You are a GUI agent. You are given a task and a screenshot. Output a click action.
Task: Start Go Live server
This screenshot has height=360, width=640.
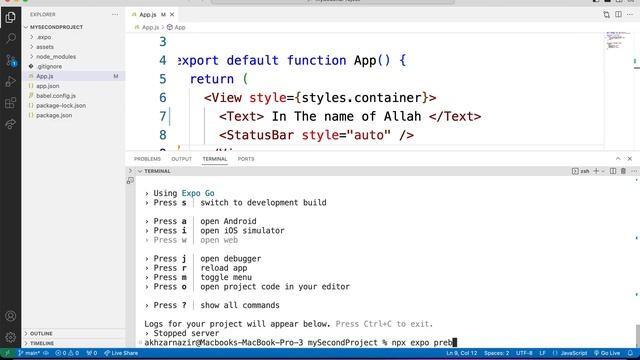(607, 353)
